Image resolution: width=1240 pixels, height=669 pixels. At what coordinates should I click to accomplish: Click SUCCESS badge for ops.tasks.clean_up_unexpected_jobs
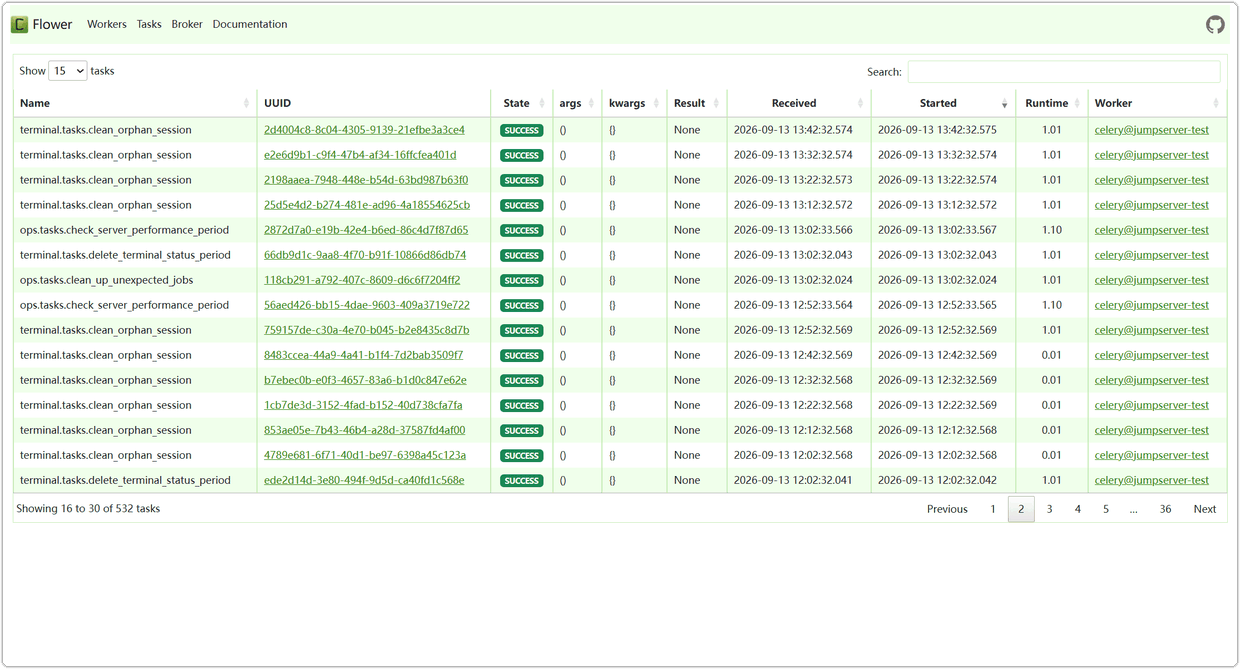point(522,281)
